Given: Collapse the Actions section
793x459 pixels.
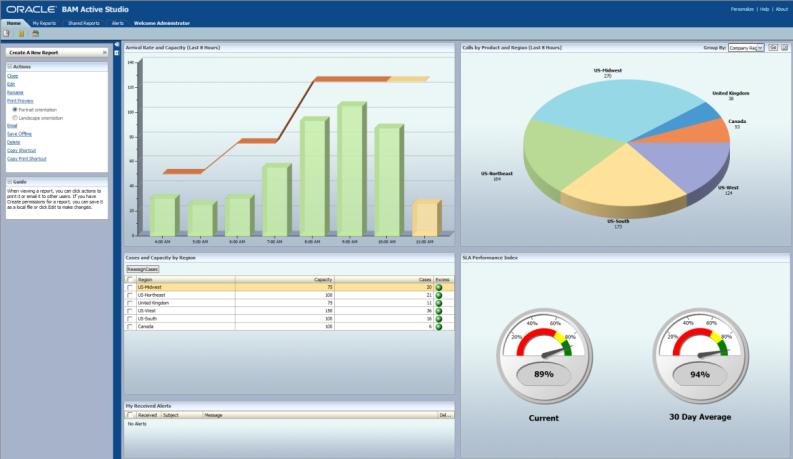Looking at the screenshot, I should [x=10, y=66].
